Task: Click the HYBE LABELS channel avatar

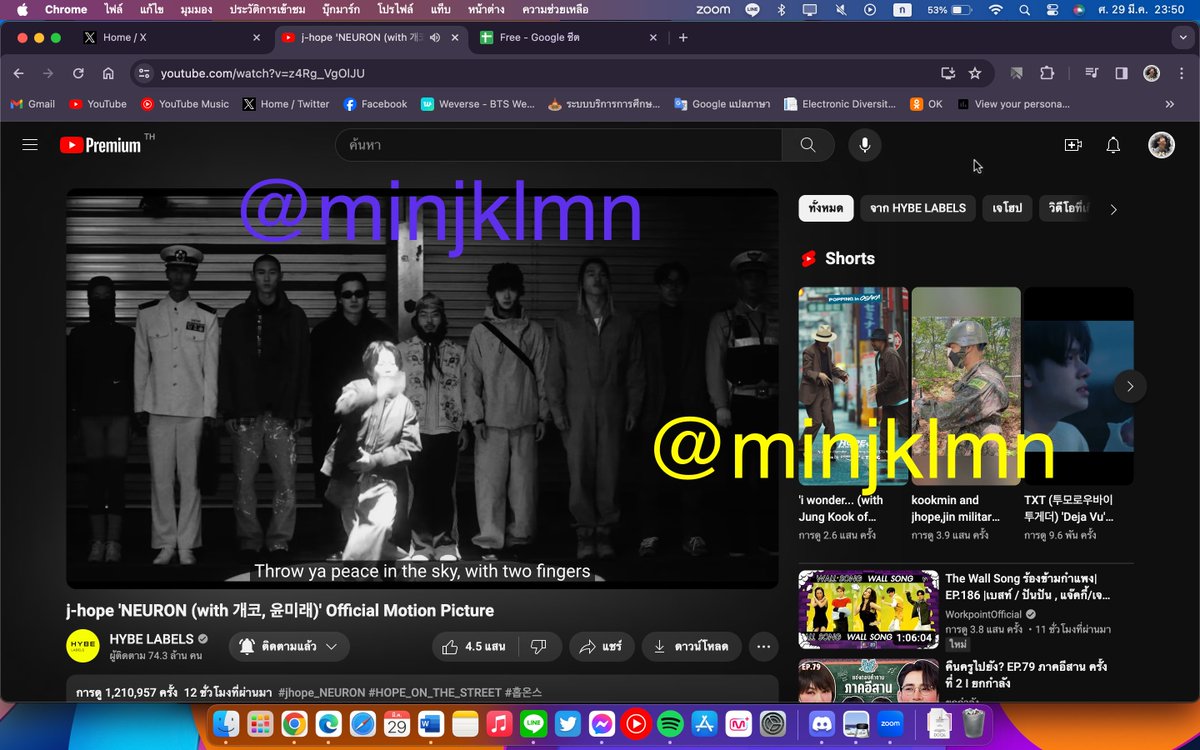Action: click(x=83, y=646)
